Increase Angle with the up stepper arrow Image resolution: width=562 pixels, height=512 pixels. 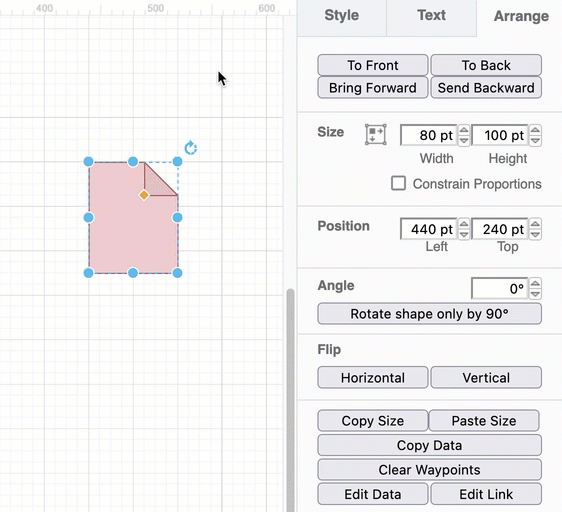[535, 284]
